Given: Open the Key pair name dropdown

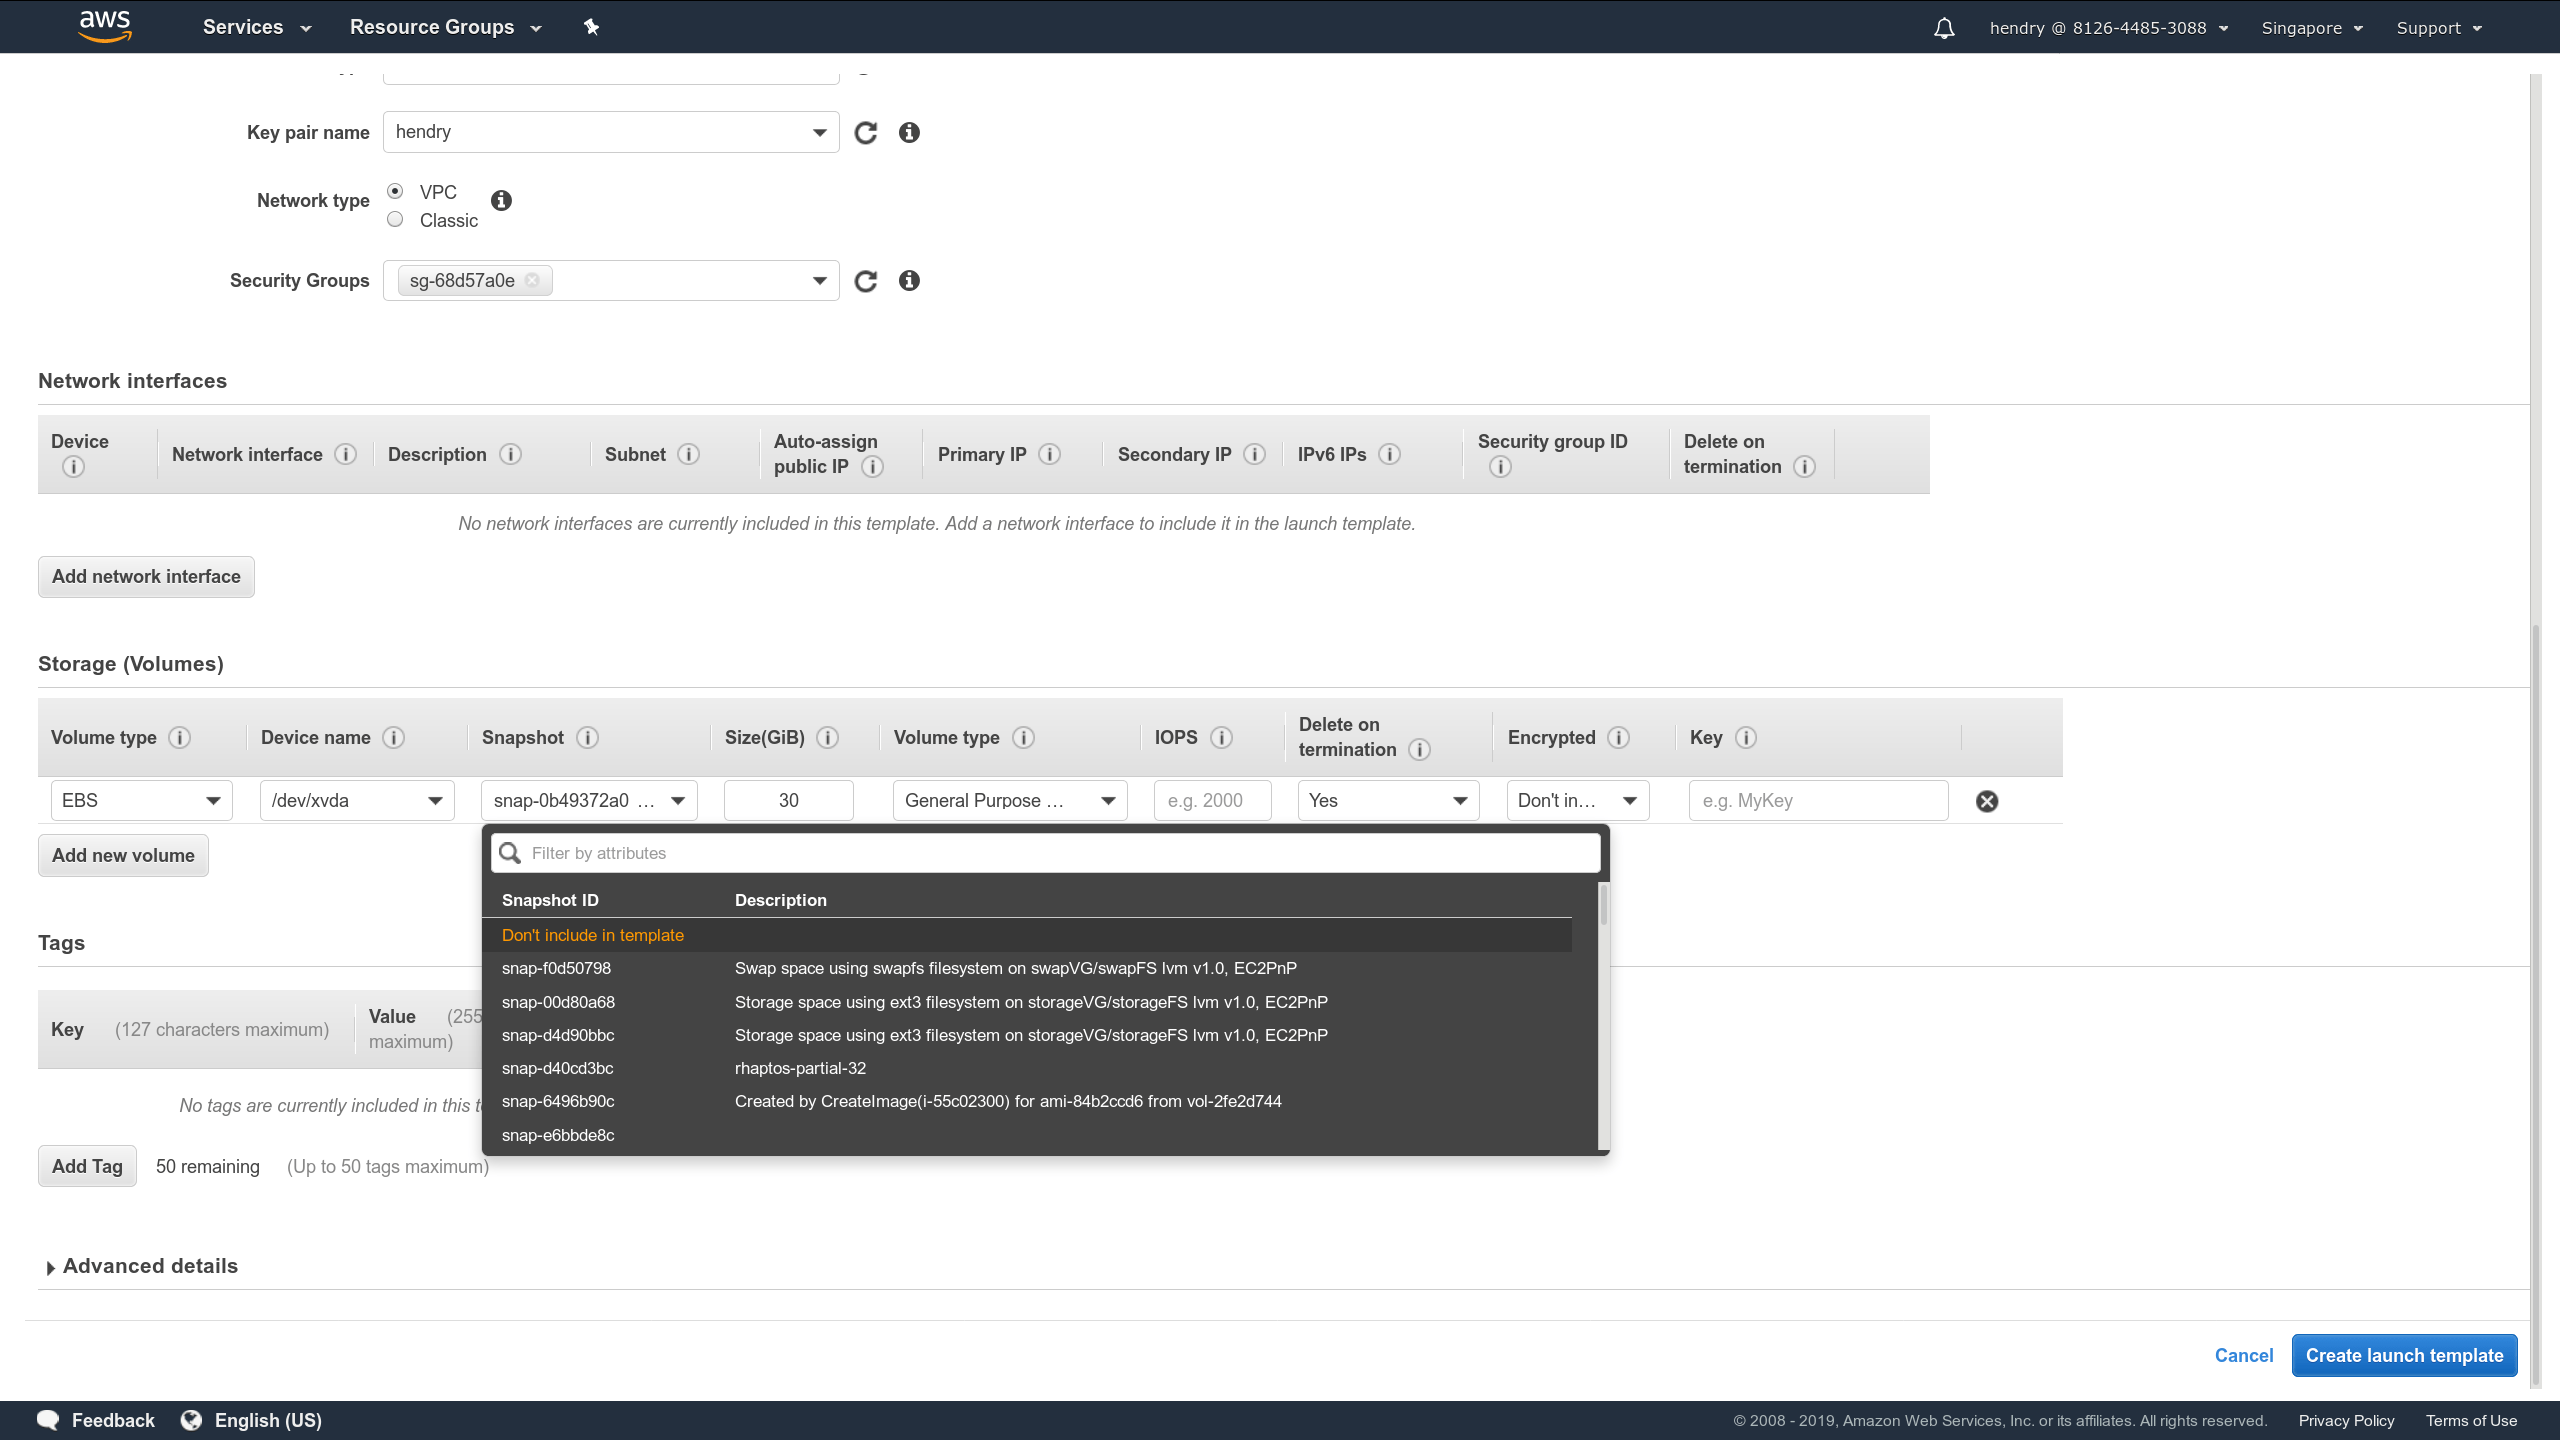Looking at the screenshot, I should tap(818, 131).
